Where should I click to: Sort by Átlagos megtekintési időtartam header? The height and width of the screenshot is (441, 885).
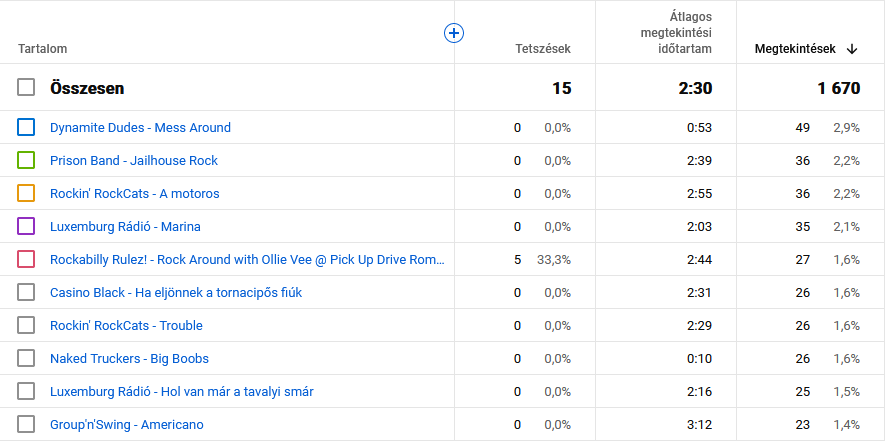tap(676, 33)
